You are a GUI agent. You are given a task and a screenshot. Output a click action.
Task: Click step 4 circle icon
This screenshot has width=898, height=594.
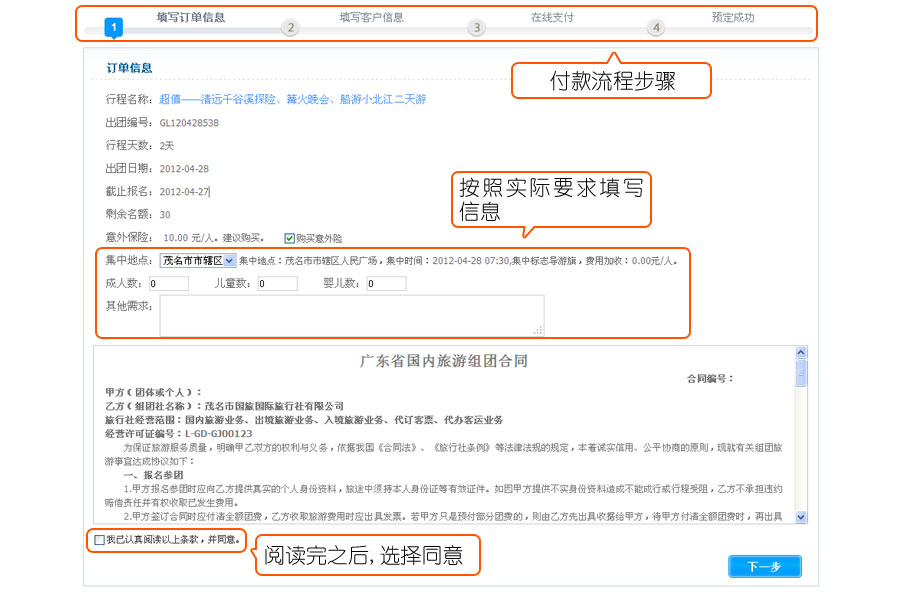656,28
